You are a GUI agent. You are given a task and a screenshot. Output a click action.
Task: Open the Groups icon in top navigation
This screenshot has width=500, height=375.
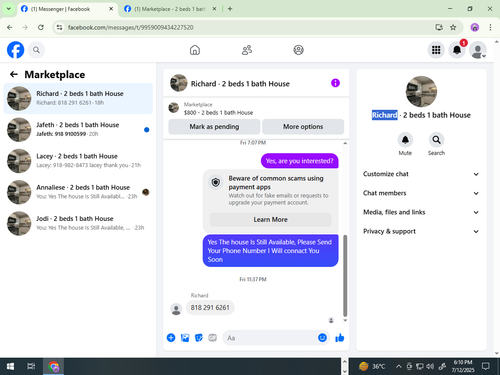(x=298, y=50)
